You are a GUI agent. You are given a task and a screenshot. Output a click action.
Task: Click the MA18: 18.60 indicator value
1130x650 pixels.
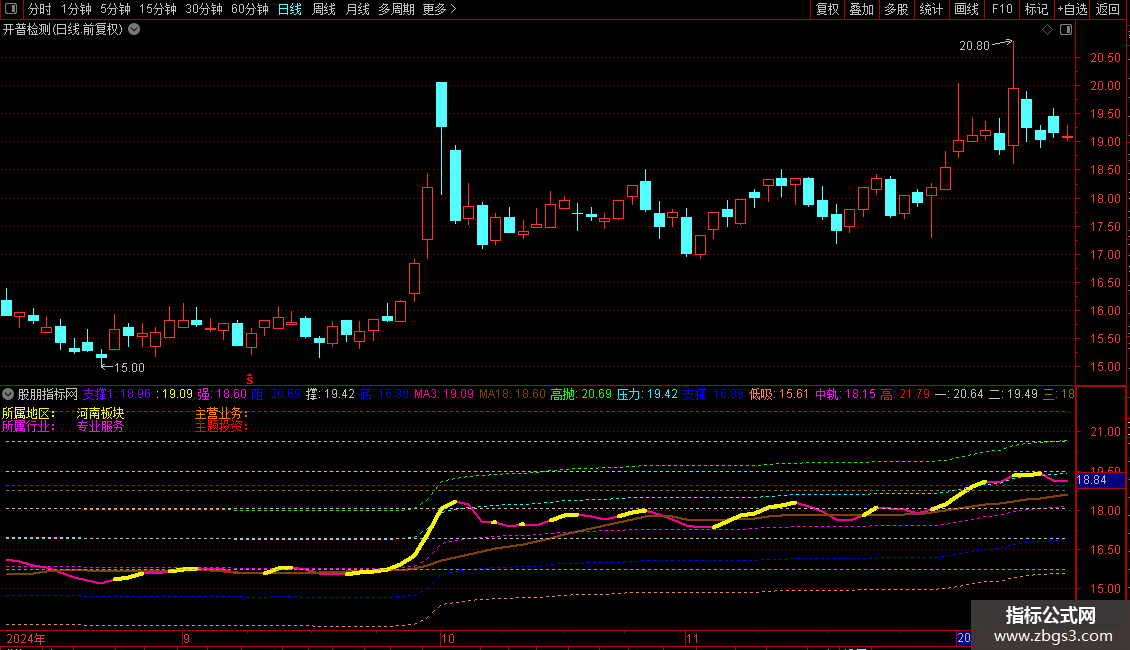[512, 394]
